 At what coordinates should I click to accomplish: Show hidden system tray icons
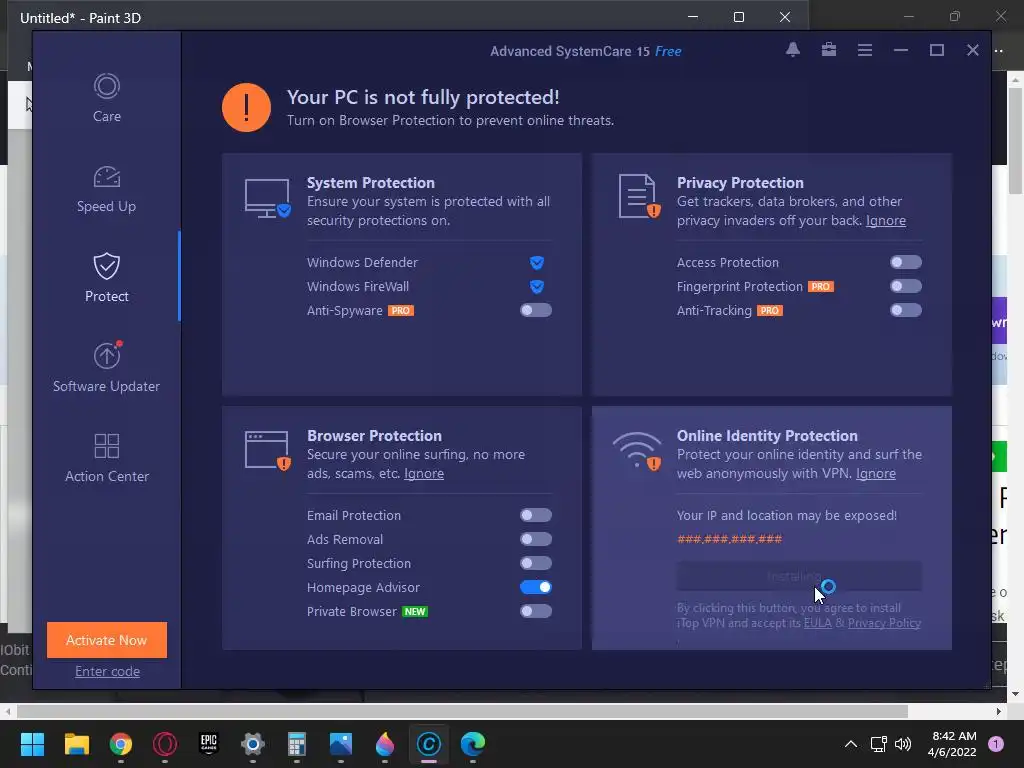pos(851,744)
